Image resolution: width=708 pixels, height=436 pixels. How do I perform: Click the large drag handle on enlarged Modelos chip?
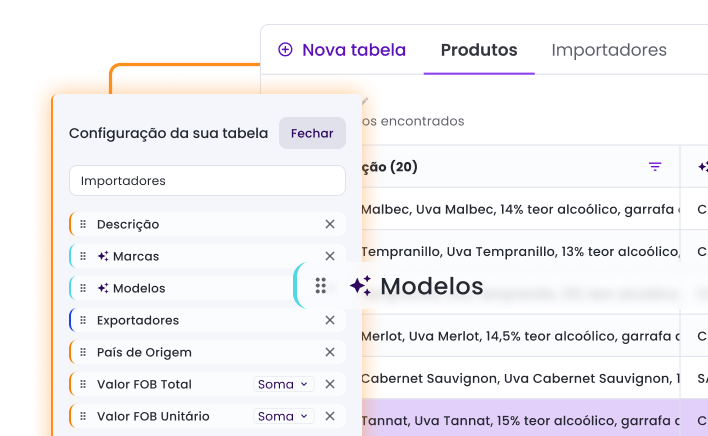pyautogui.click(x=321, y=286)
